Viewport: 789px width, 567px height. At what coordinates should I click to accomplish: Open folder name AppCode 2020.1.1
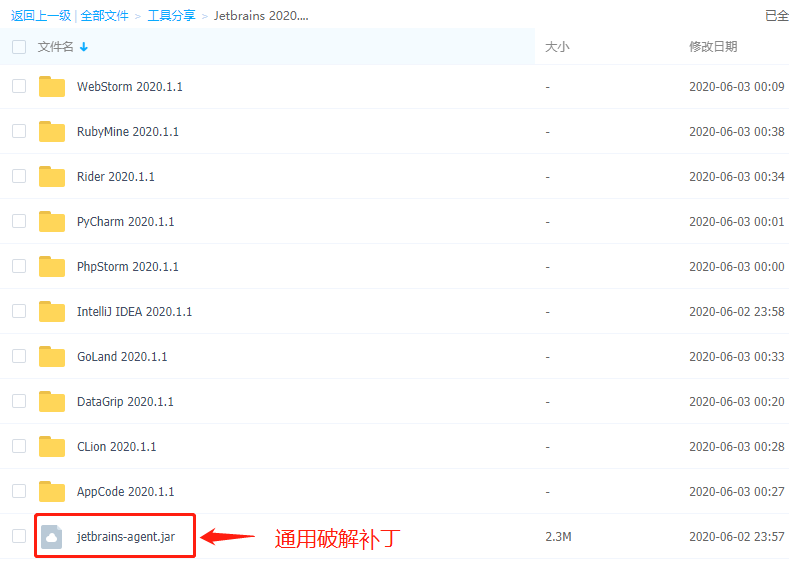(x=125, y=492)
